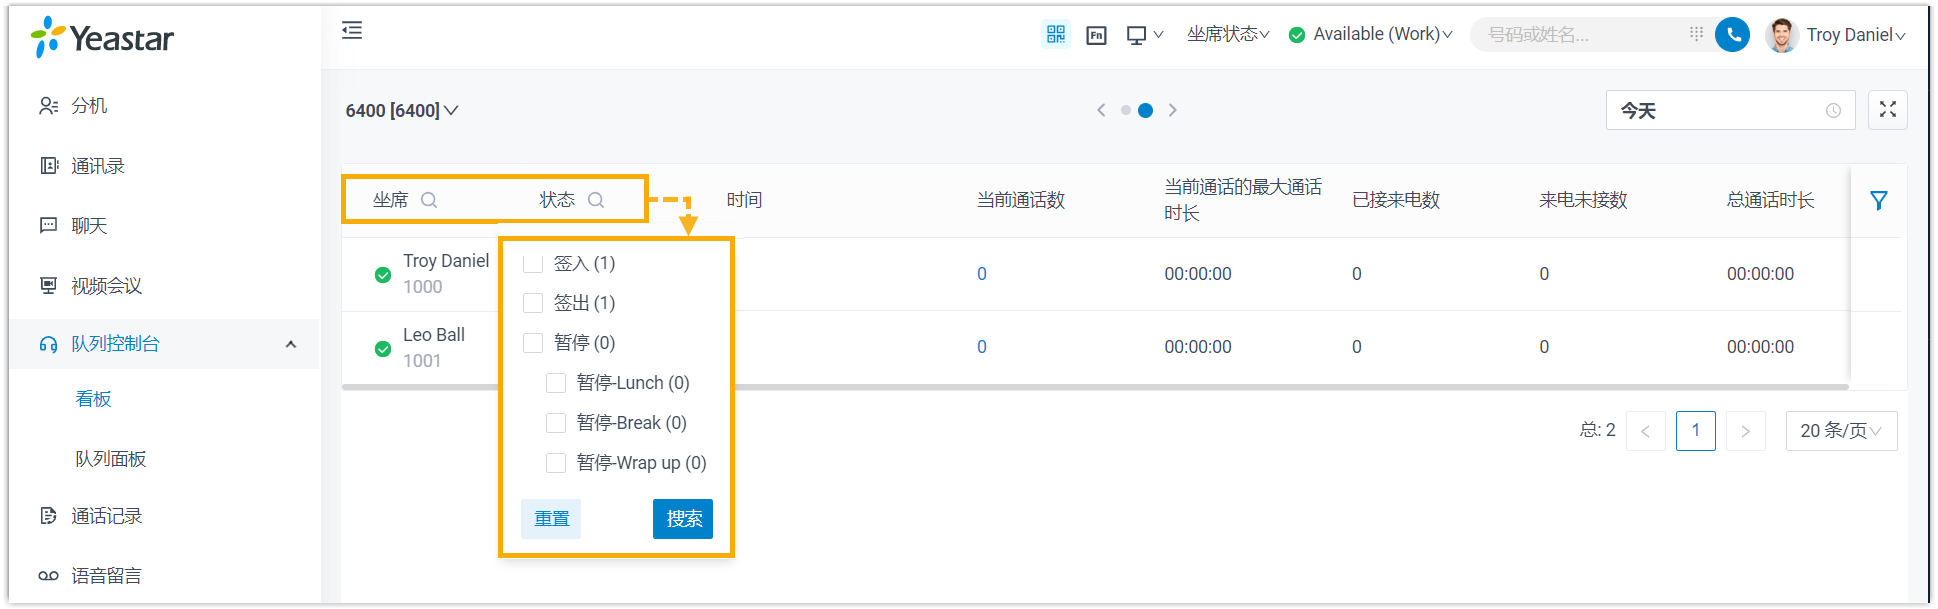
Task: Open the dial pad grid icon
Action: pos(1696,34)
